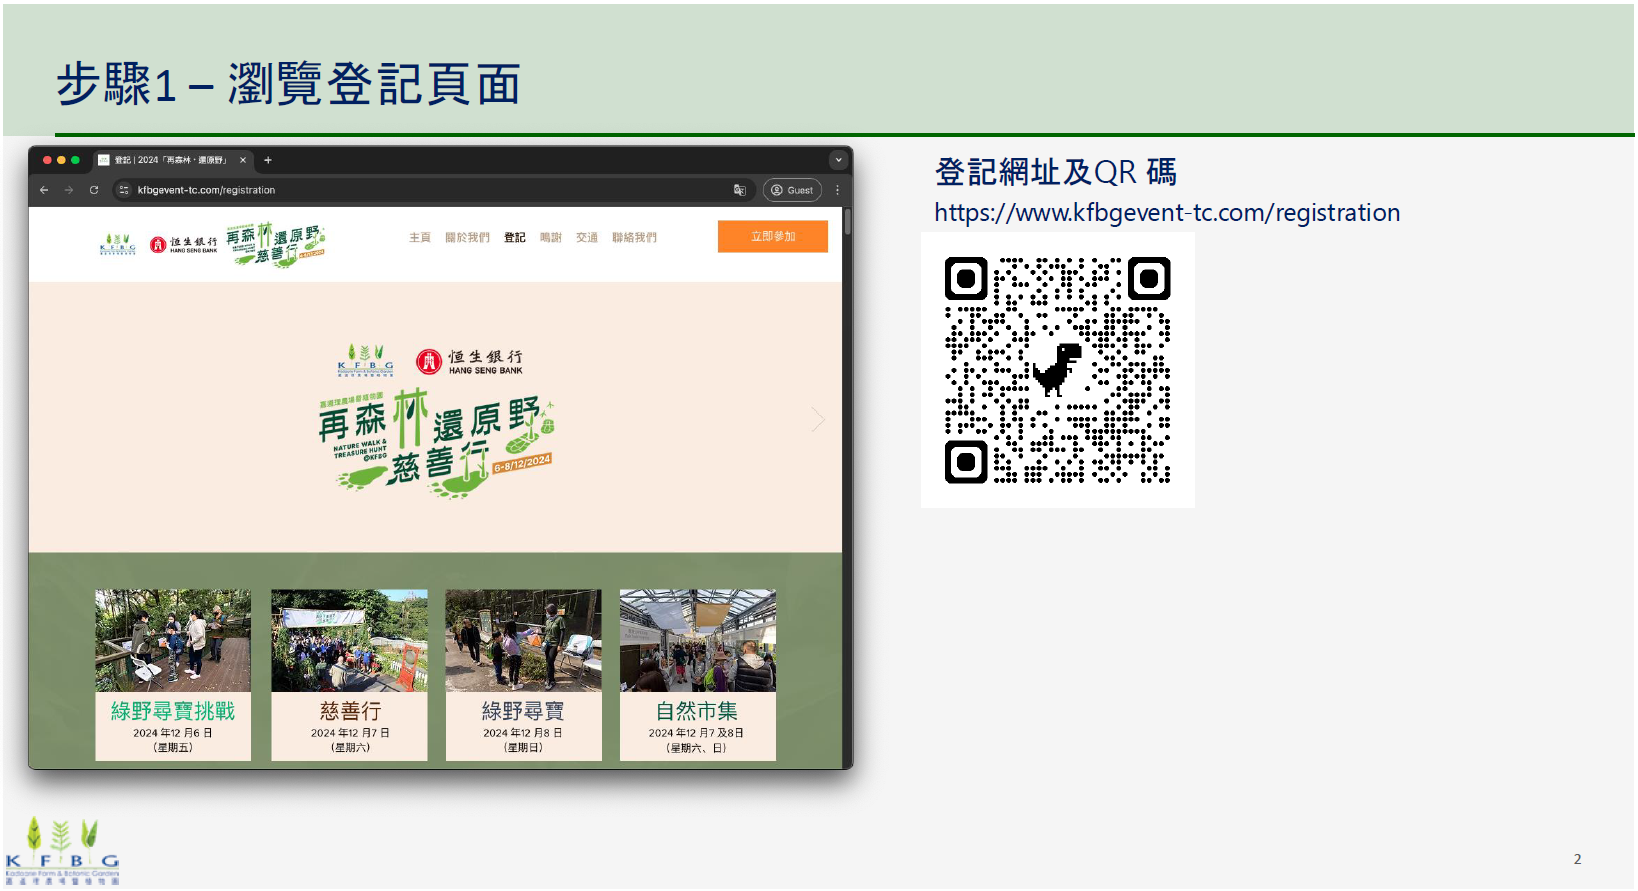This screenshot has width=1638, height=891.
Task: Click the QR code image
Action: tap(1058, 370)
